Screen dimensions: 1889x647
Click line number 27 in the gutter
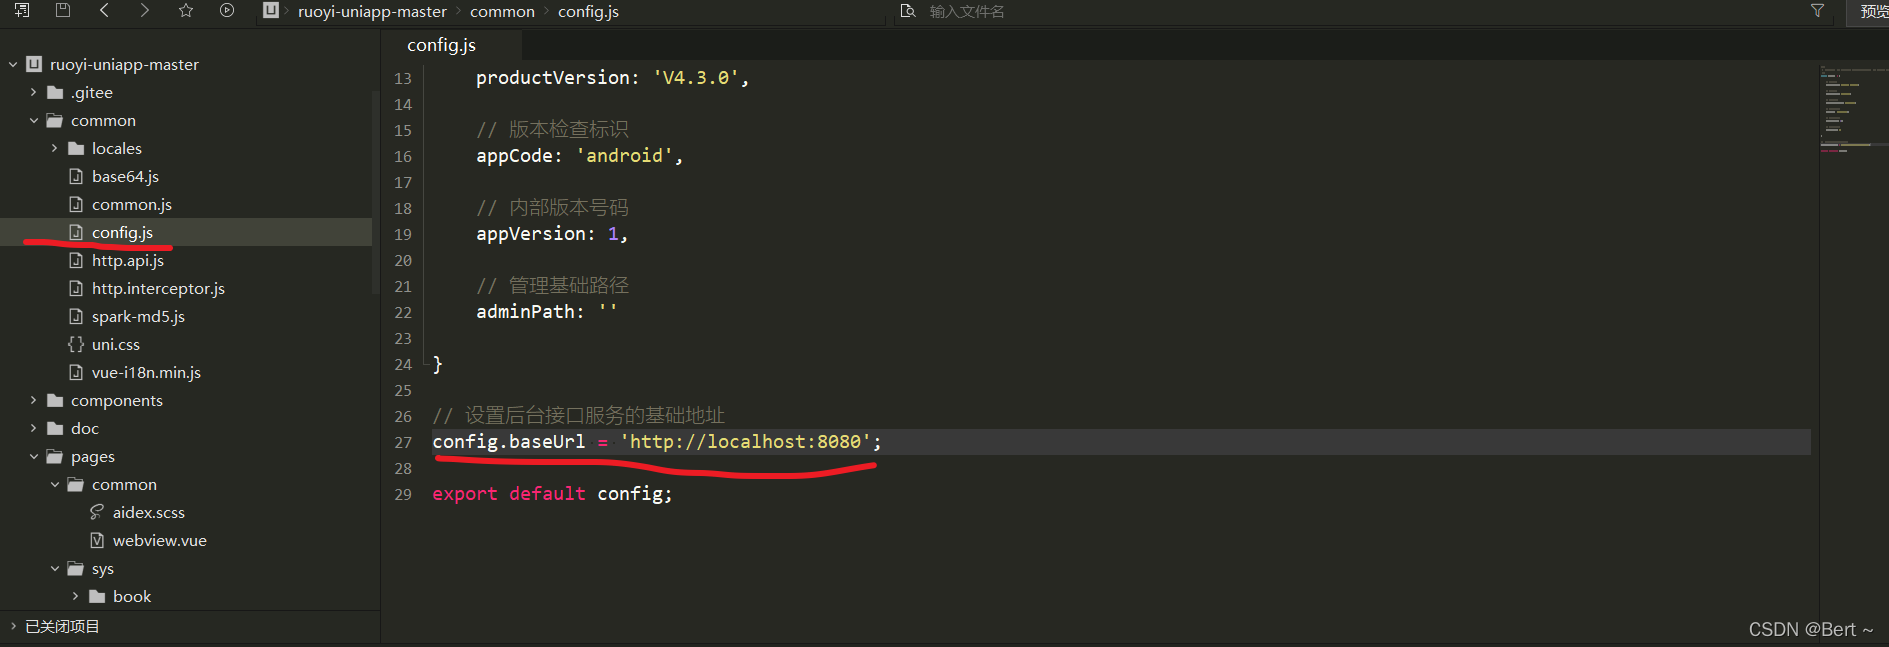(x=403, y=442)
